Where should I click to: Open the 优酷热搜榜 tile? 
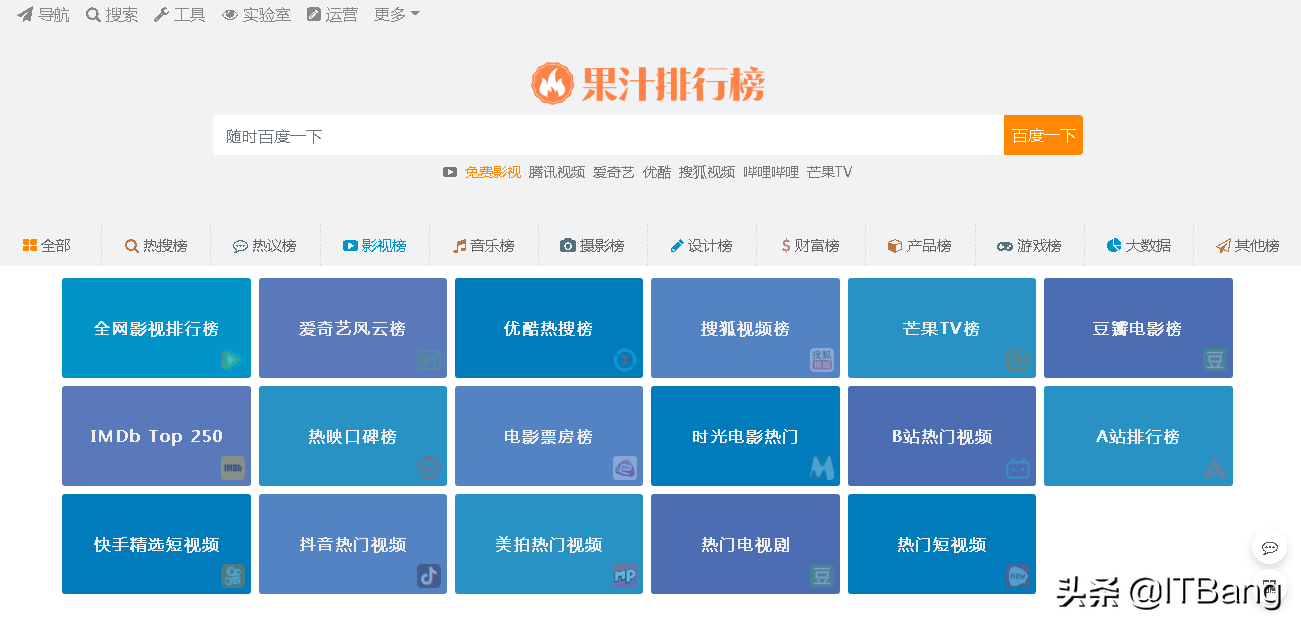[549, 328]
